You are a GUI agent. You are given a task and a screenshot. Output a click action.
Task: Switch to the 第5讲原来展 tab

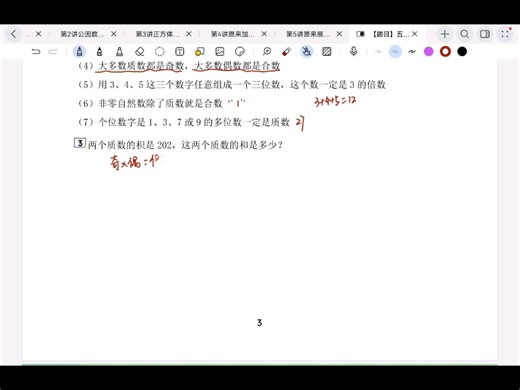[x=308, y=34]
